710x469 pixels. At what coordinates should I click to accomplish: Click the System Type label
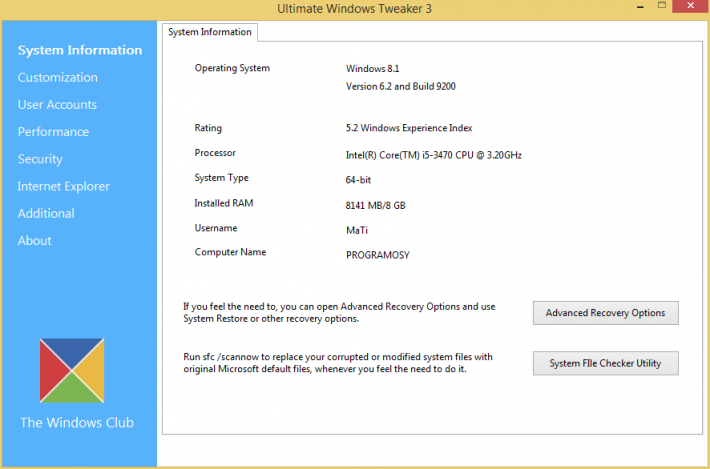coord(221,178)
